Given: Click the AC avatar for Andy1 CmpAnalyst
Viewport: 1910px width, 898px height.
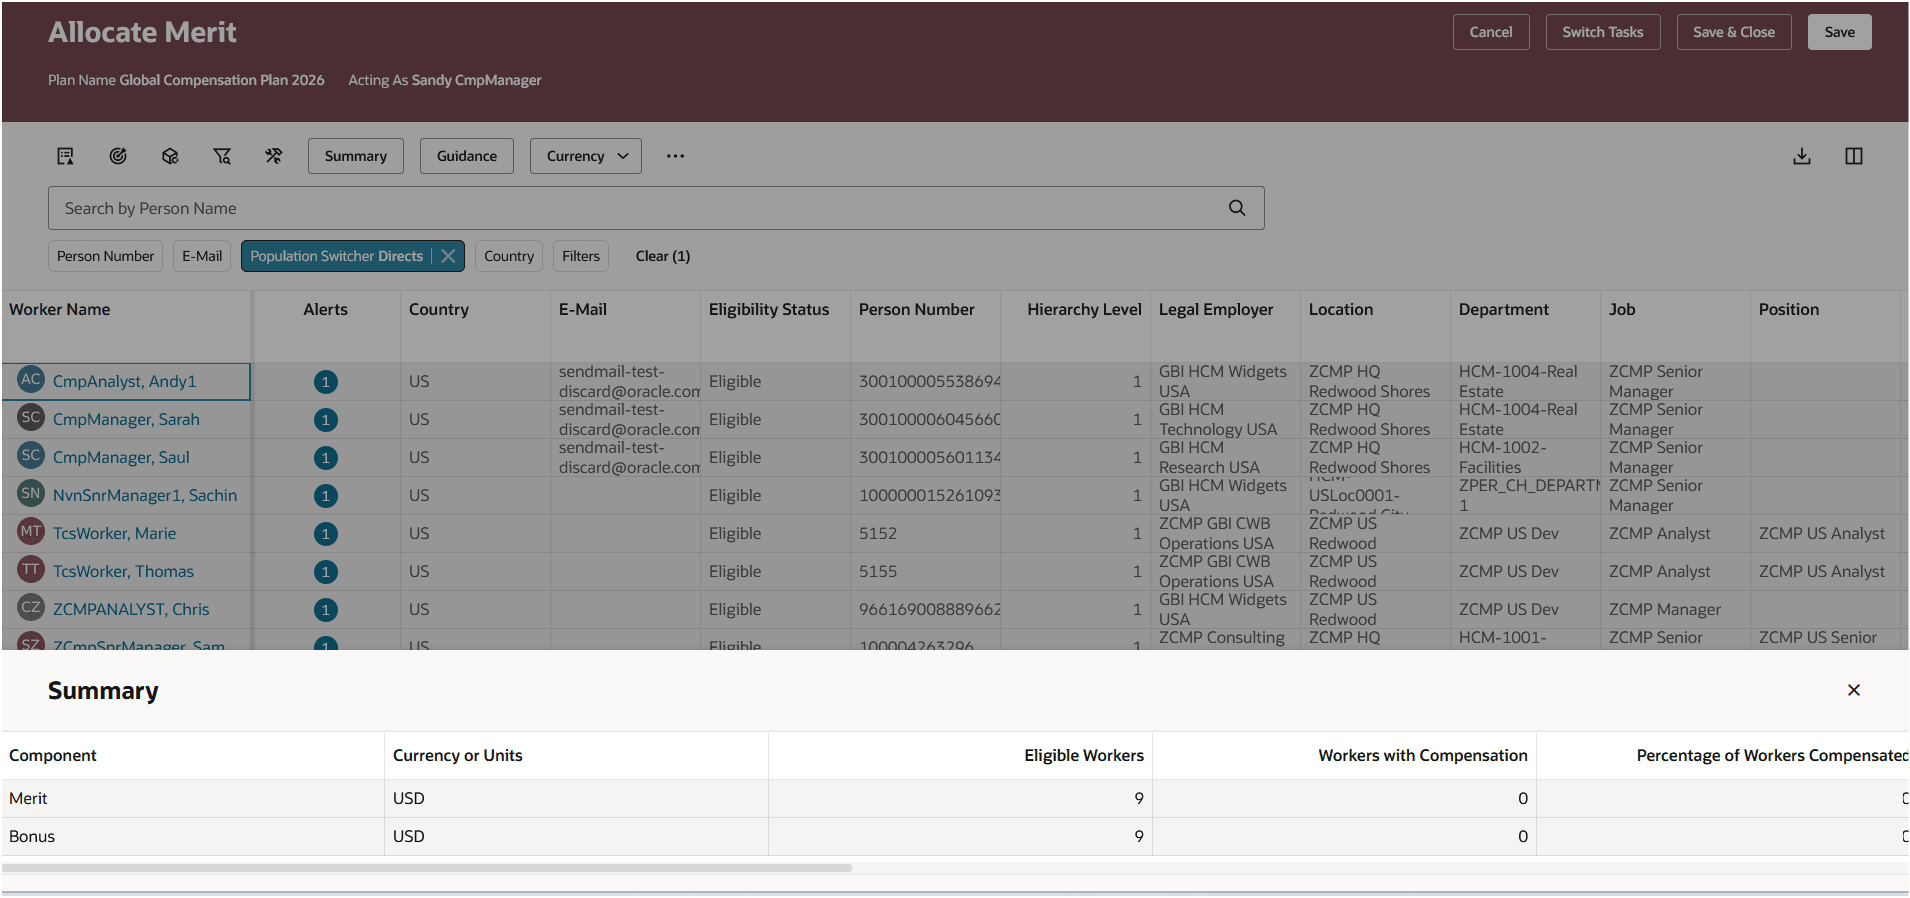Looking at the screenshot, I should click(x=31, y=380).
